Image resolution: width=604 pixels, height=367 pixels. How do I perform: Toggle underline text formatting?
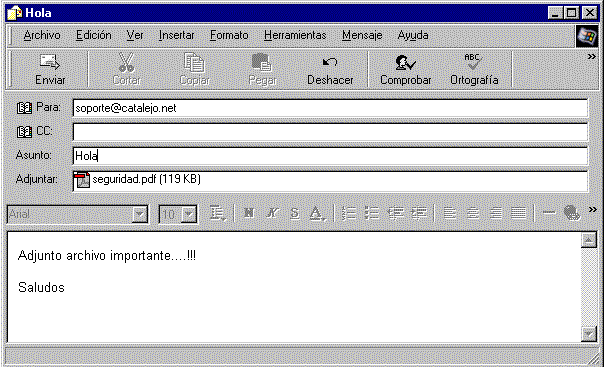coord(295,213)
